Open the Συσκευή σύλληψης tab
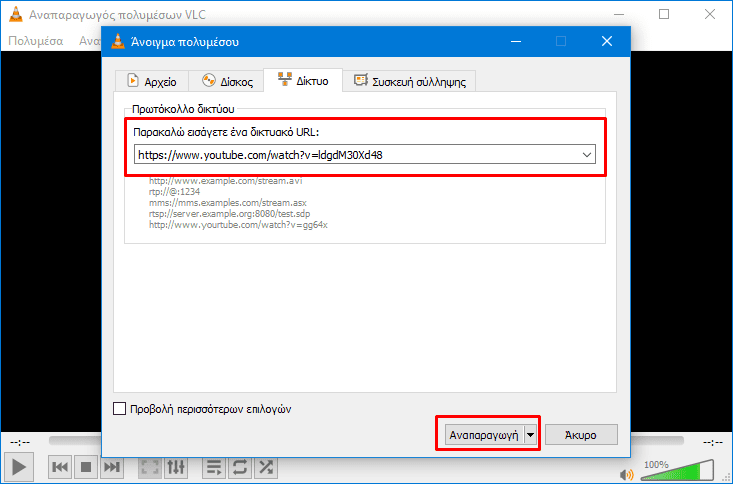733x484 pixels. click(x=410, y=81)
